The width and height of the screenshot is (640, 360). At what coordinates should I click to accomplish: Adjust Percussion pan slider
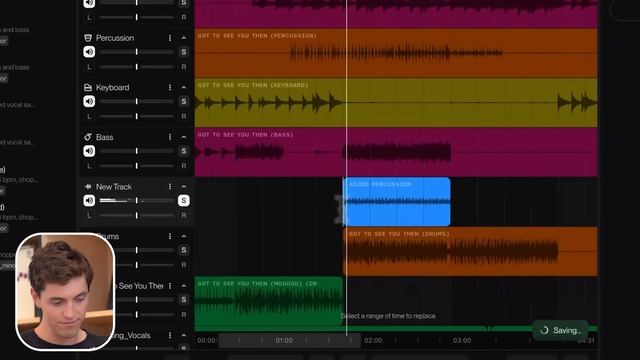[x=137, y=67]
